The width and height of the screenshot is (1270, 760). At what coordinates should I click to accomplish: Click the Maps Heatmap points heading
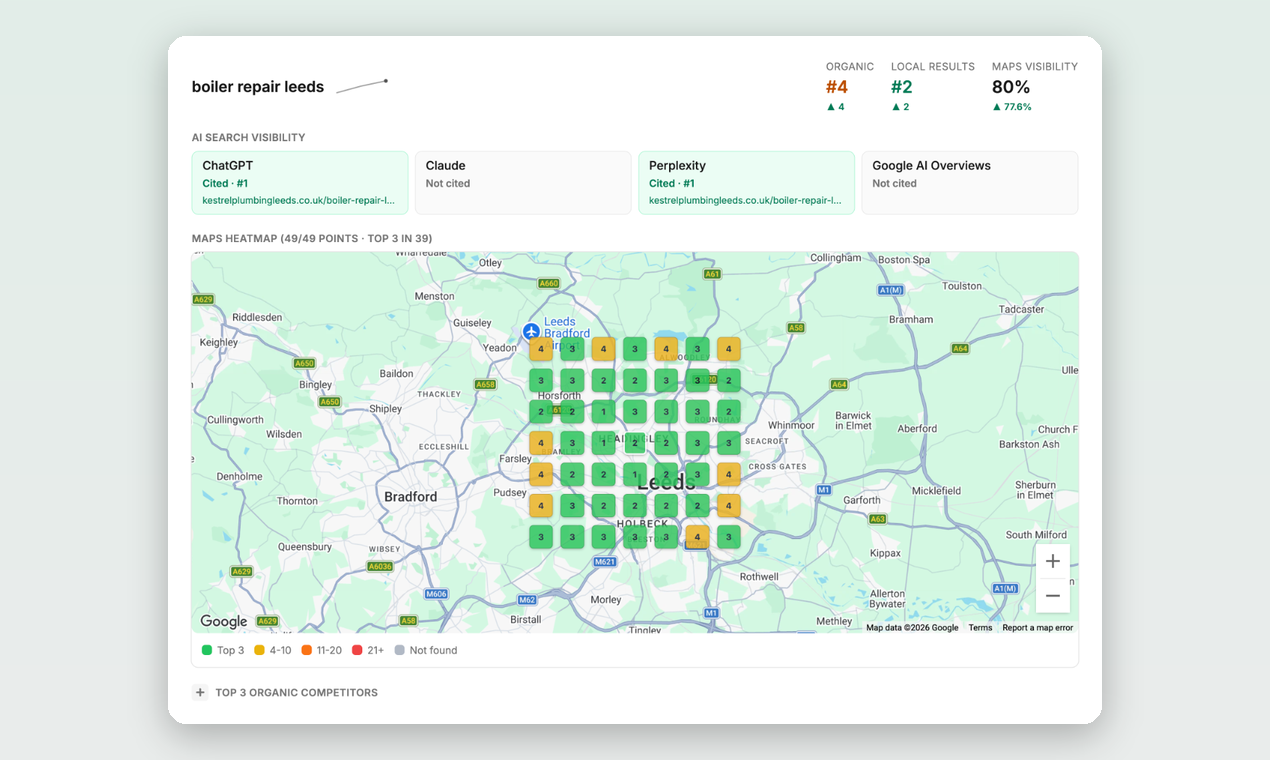pos(312,238)
